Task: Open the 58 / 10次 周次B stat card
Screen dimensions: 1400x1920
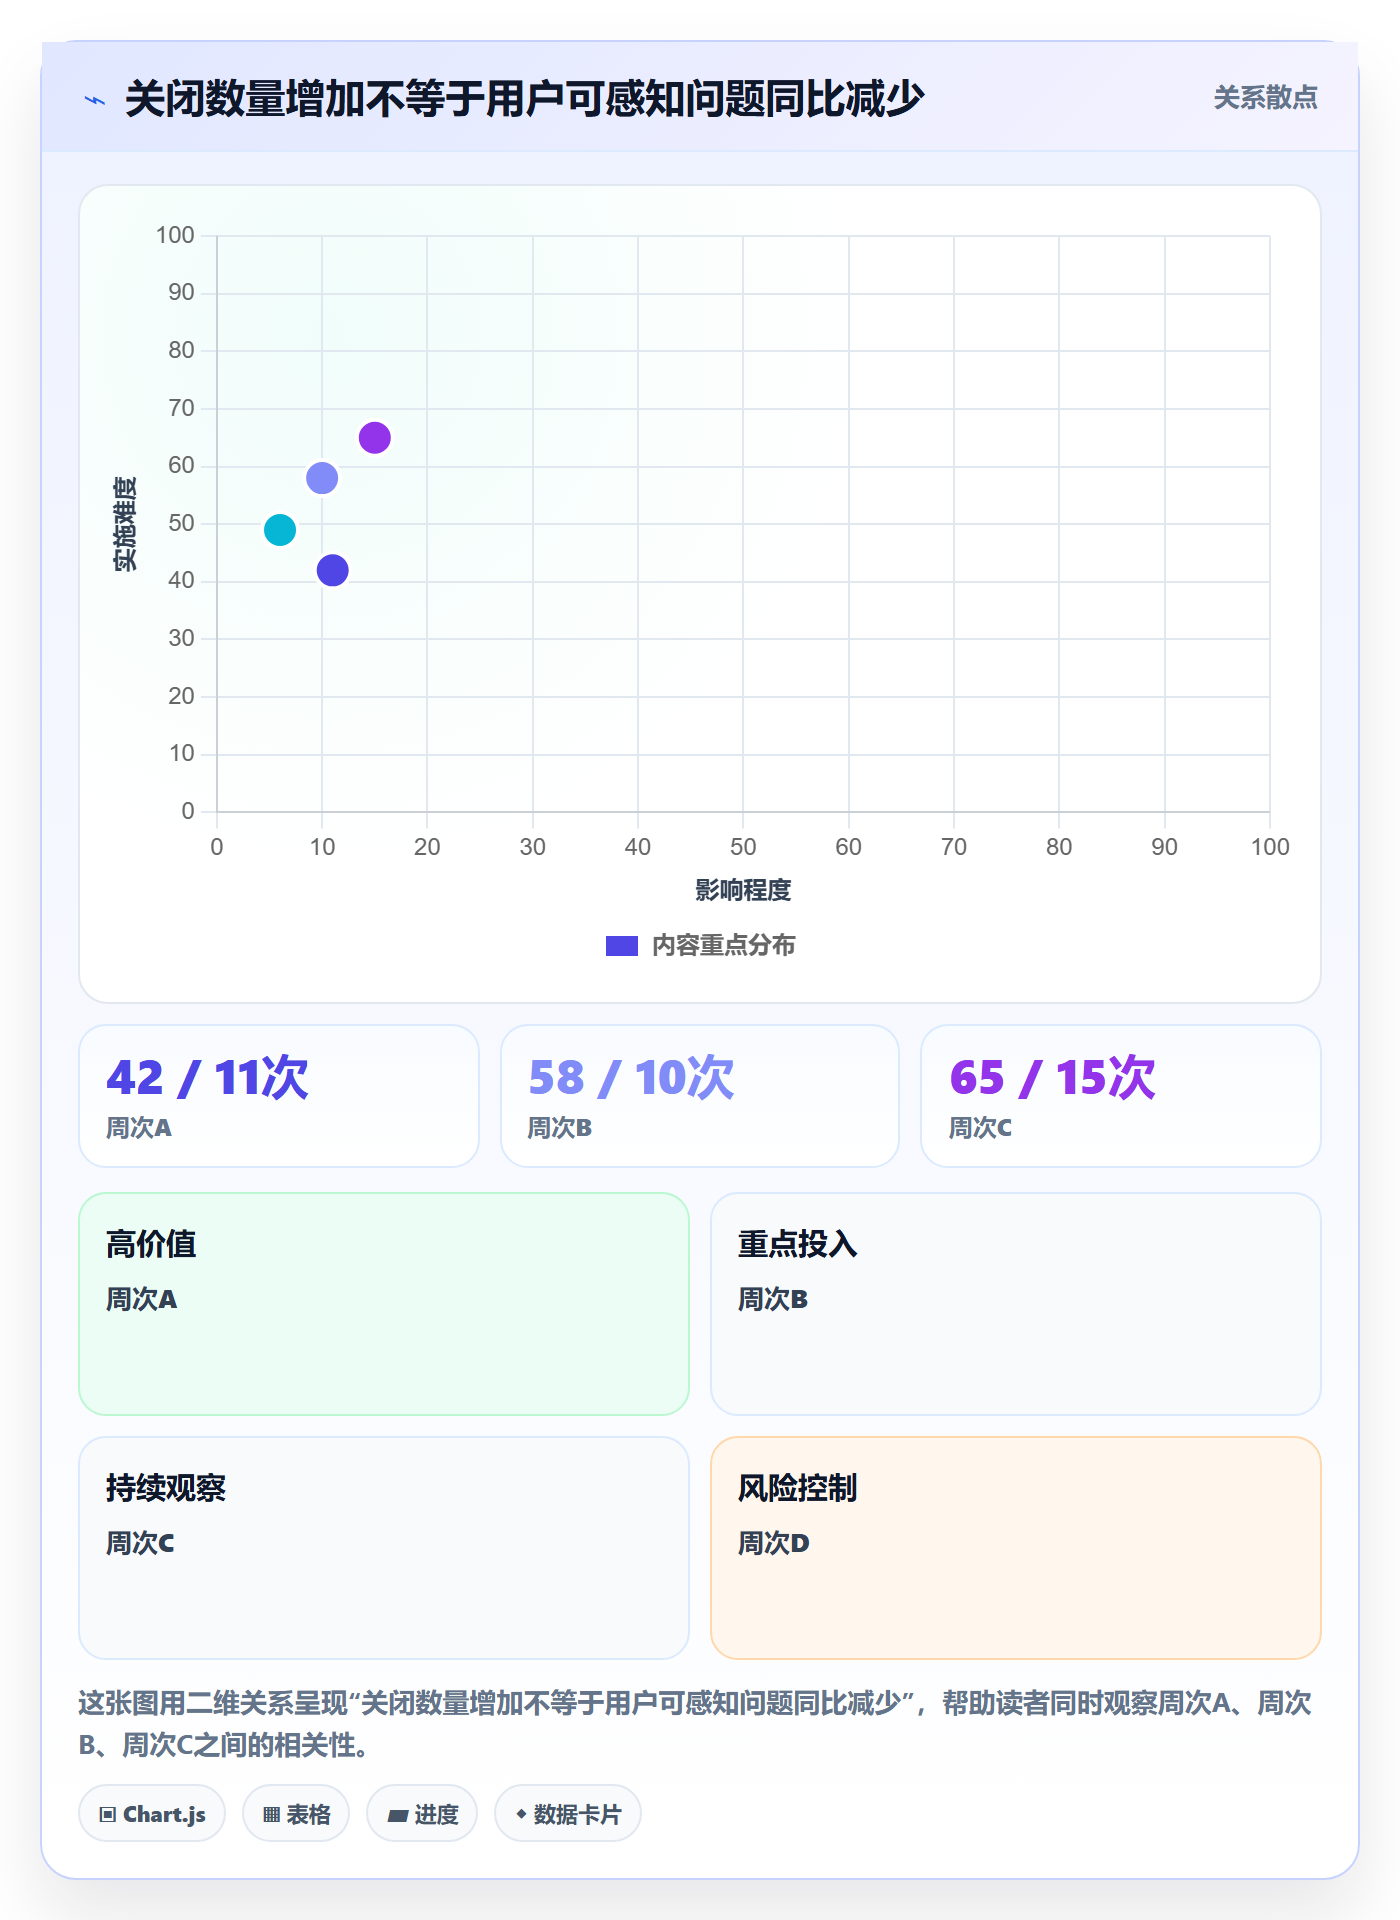Action: point(700,1096)
